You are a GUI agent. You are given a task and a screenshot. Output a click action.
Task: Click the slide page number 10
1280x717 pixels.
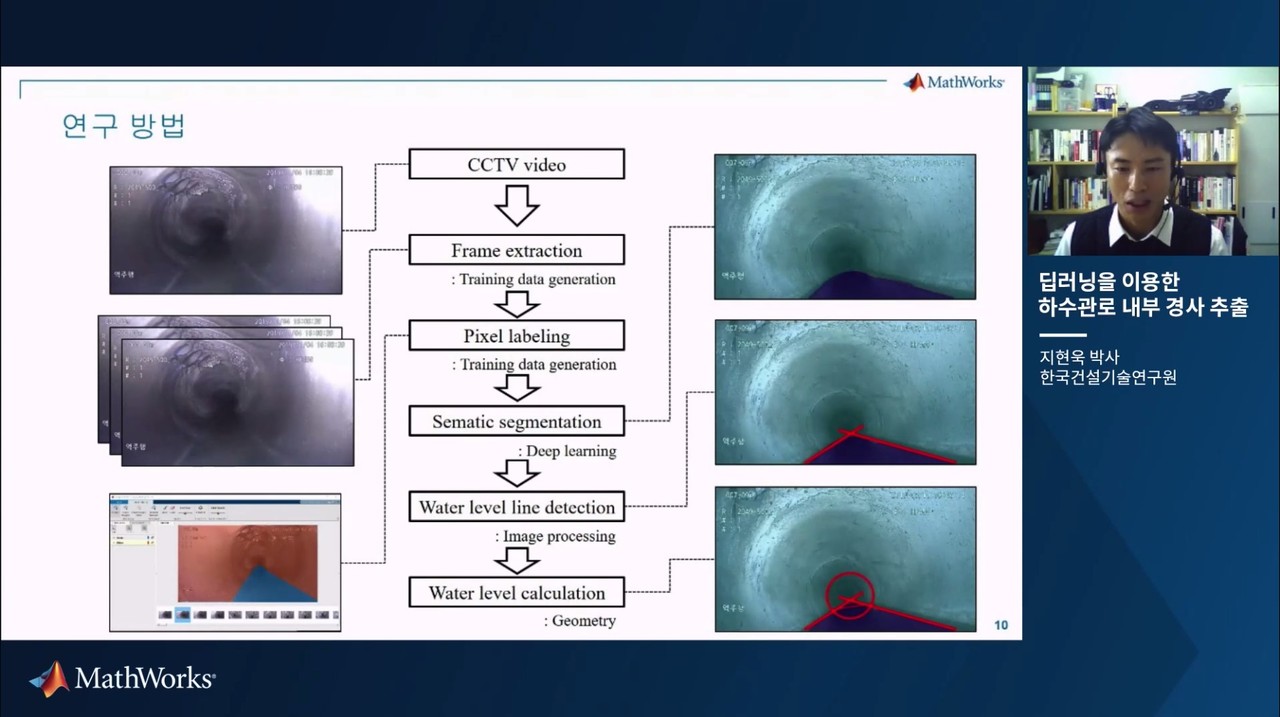tap(1001, 626)
